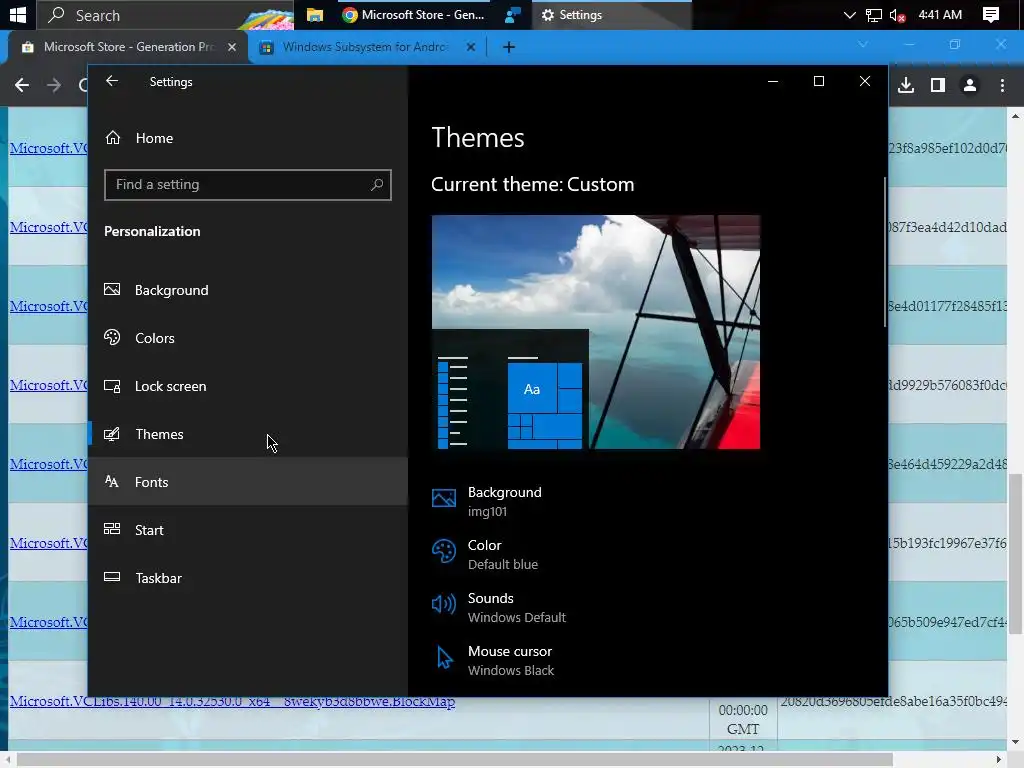Image resolution: width=1024 pixels, height=768 pixels.
Task: Show hidden system tray icons chevron
Action: coord(850,15)
